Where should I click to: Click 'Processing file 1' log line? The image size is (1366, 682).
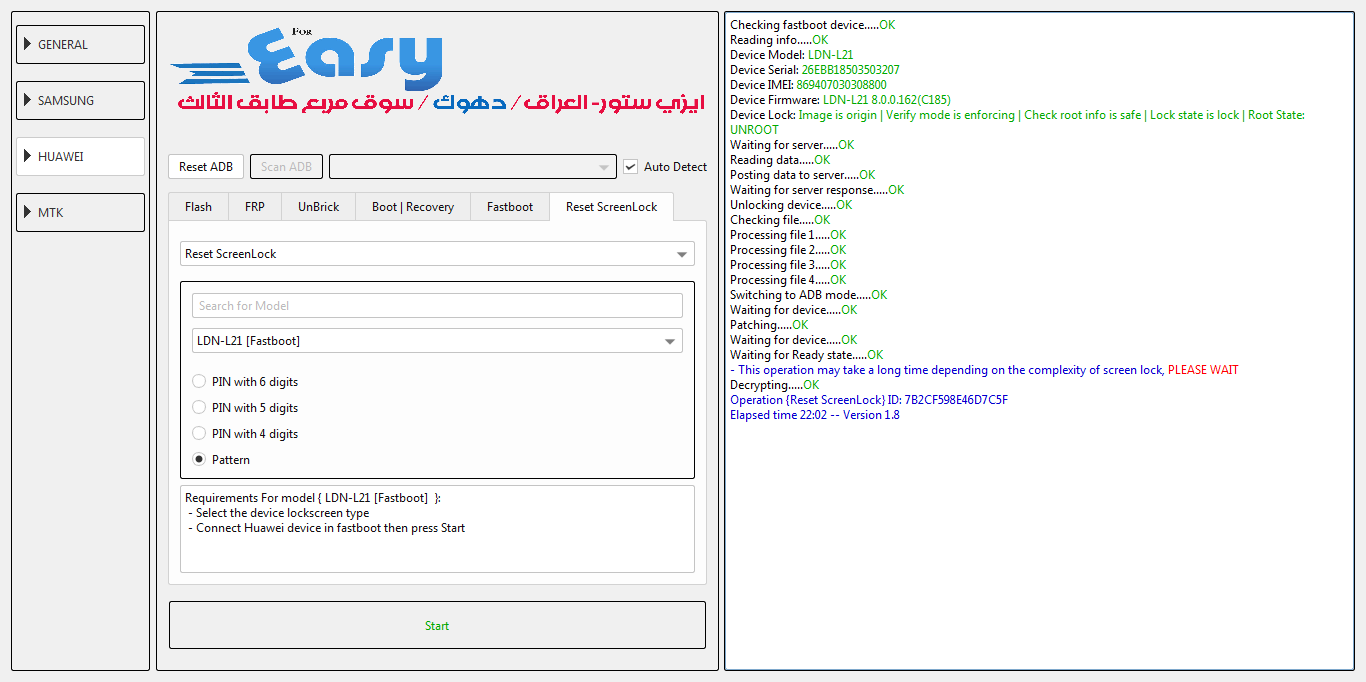pyautogui.click(x=788, y=235)
